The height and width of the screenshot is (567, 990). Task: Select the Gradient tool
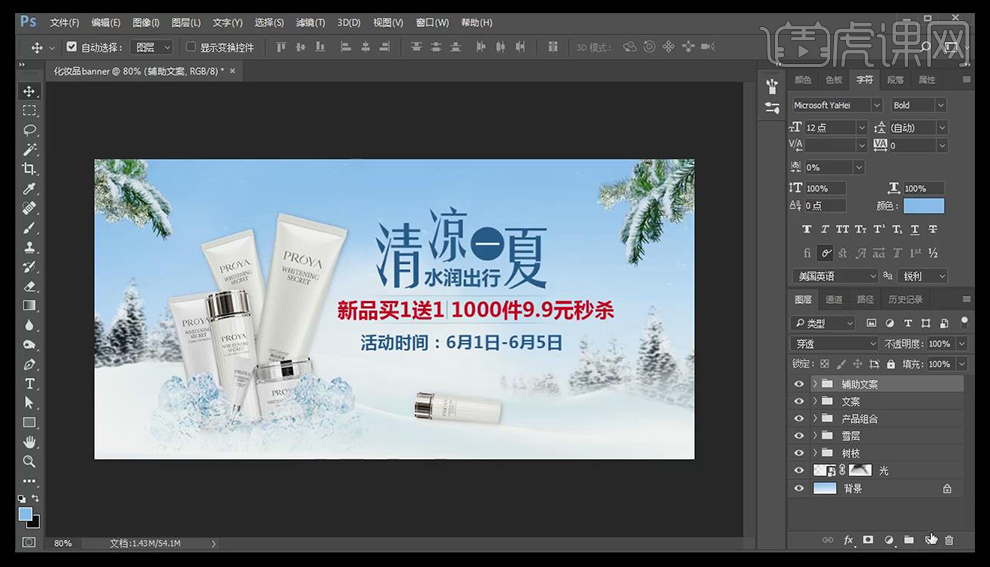coord(29,306)
